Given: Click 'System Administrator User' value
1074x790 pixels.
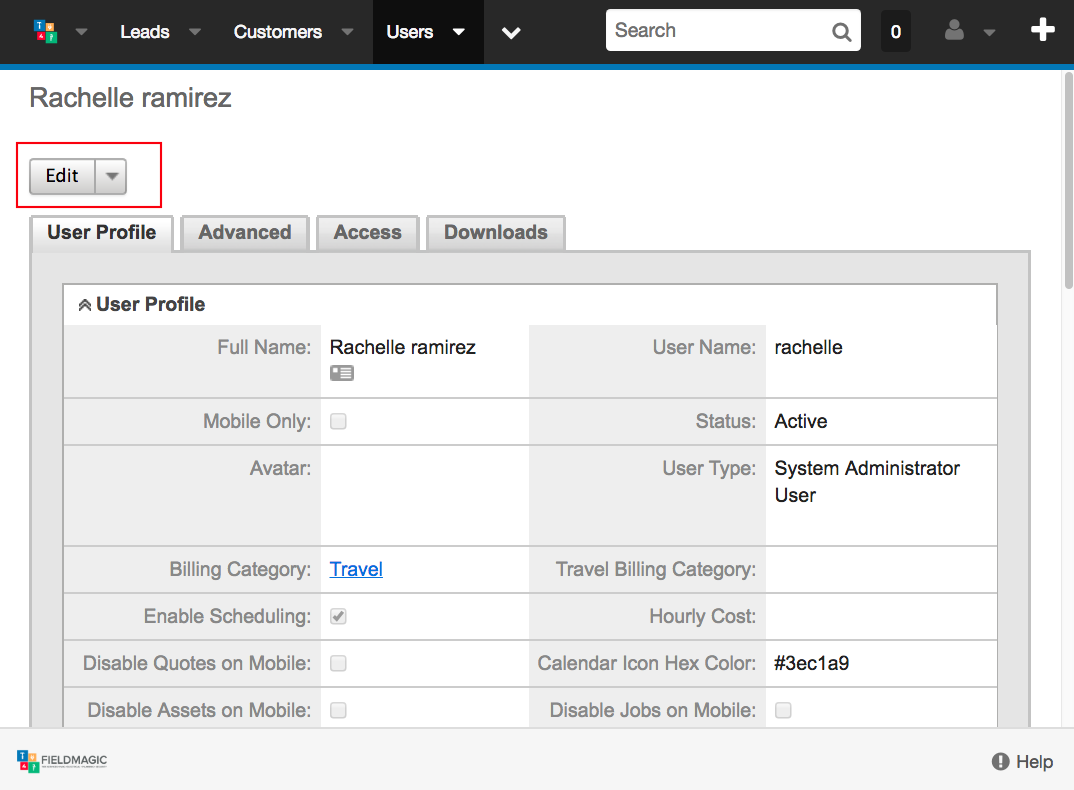Looking at the screenshot, I should pos(867,482).
